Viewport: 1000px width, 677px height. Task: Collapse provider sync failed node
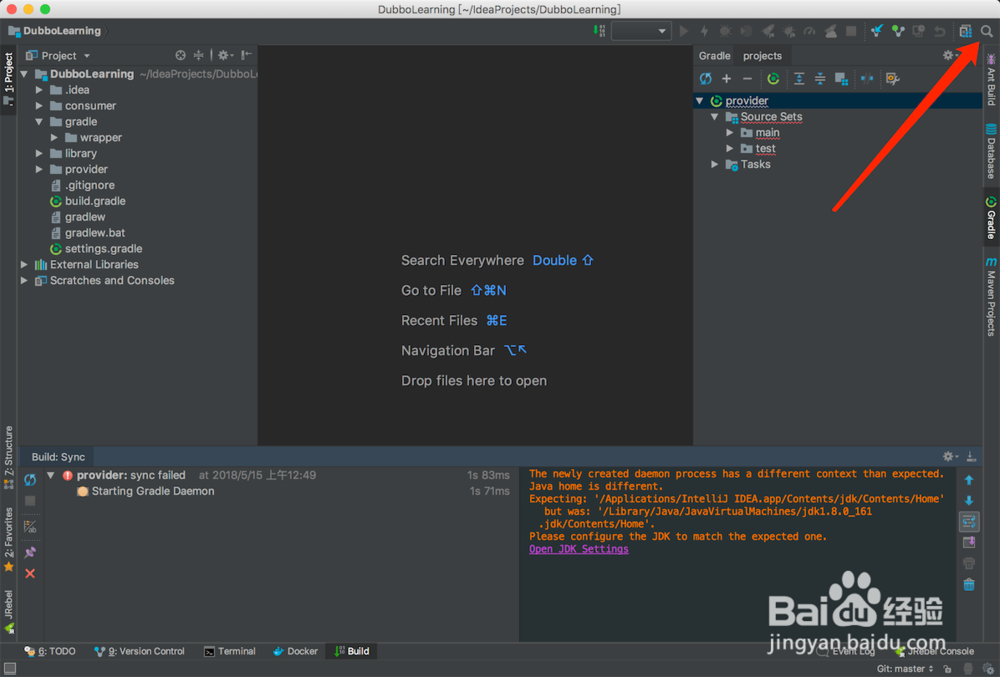51,475
